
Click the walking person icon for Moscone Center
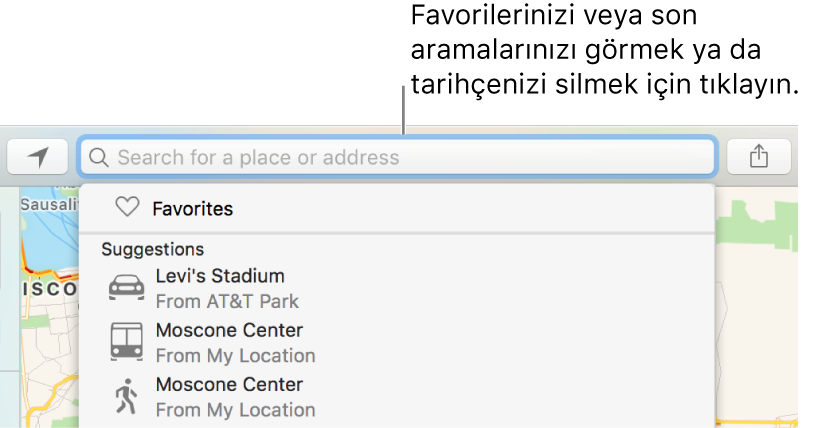click(x=126, y=396)
